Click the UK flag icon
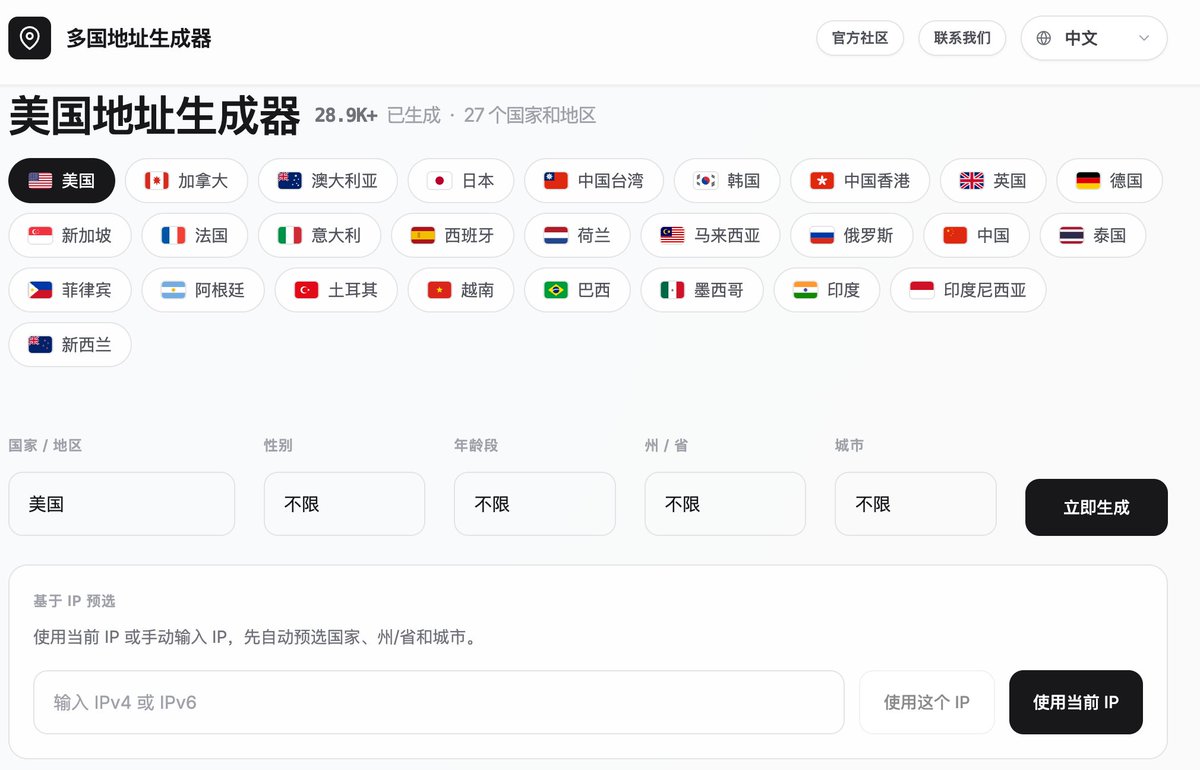Viewport: 1200px width, 770px height. click(972, 181)
